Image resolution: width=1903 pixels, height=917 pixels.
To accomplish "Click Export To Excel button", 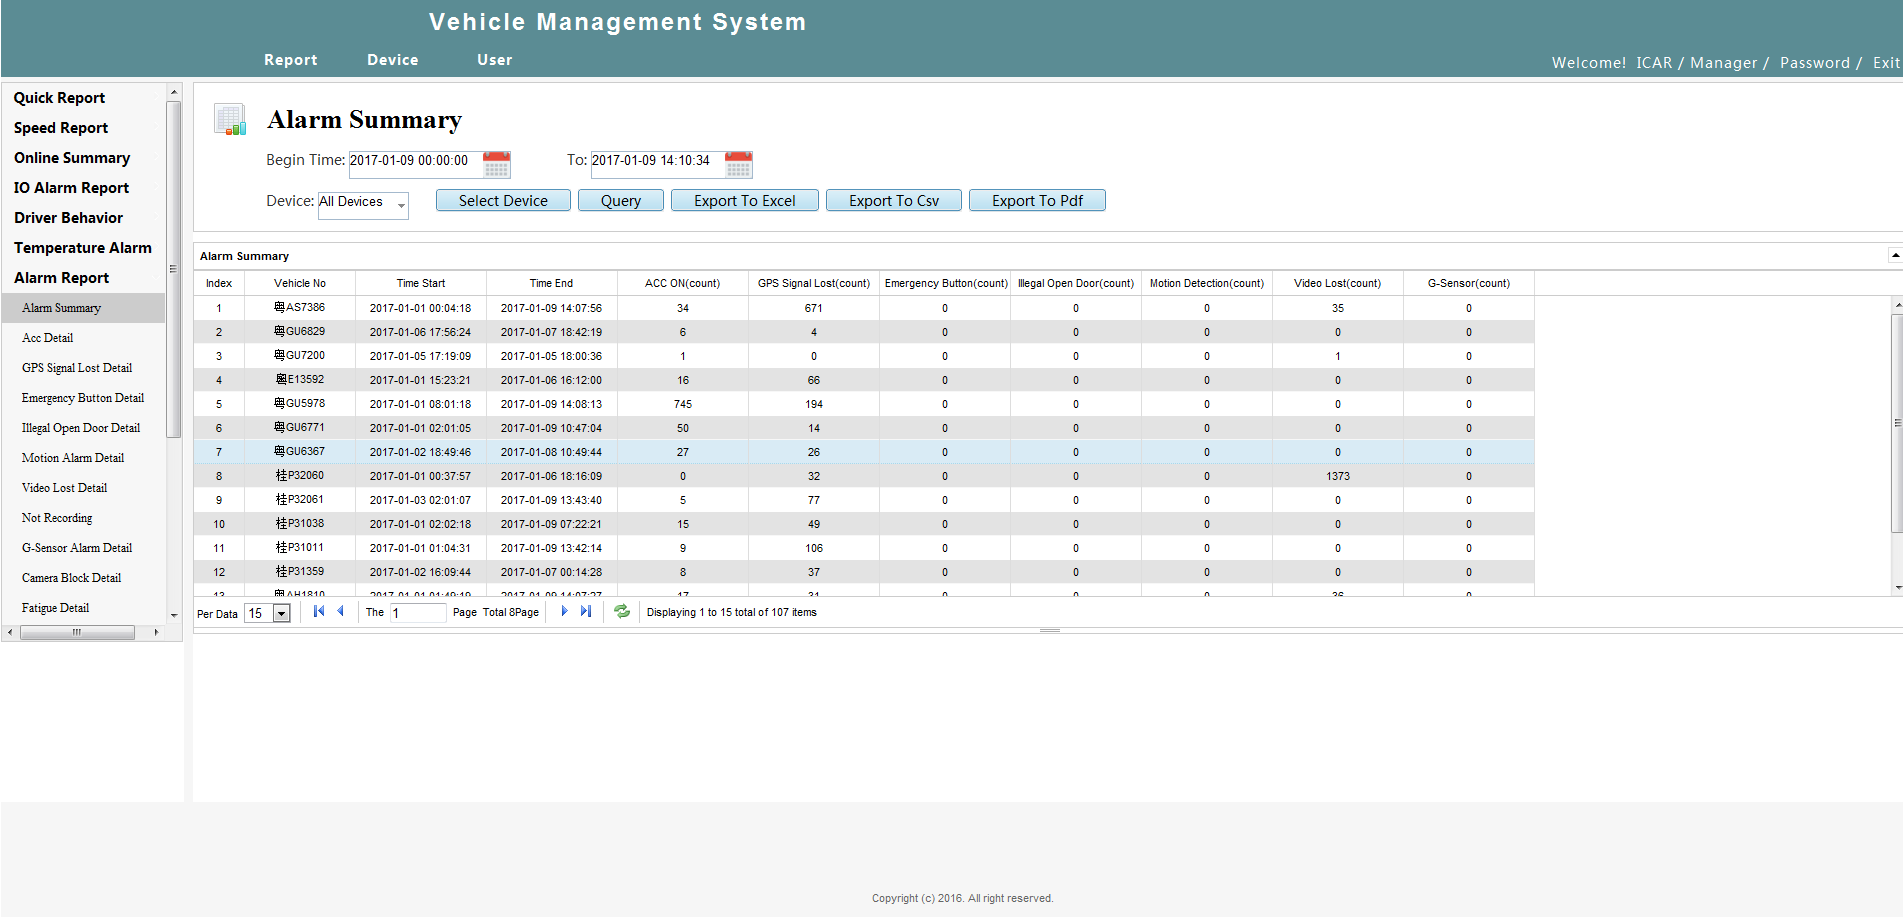I will point(745,201).
